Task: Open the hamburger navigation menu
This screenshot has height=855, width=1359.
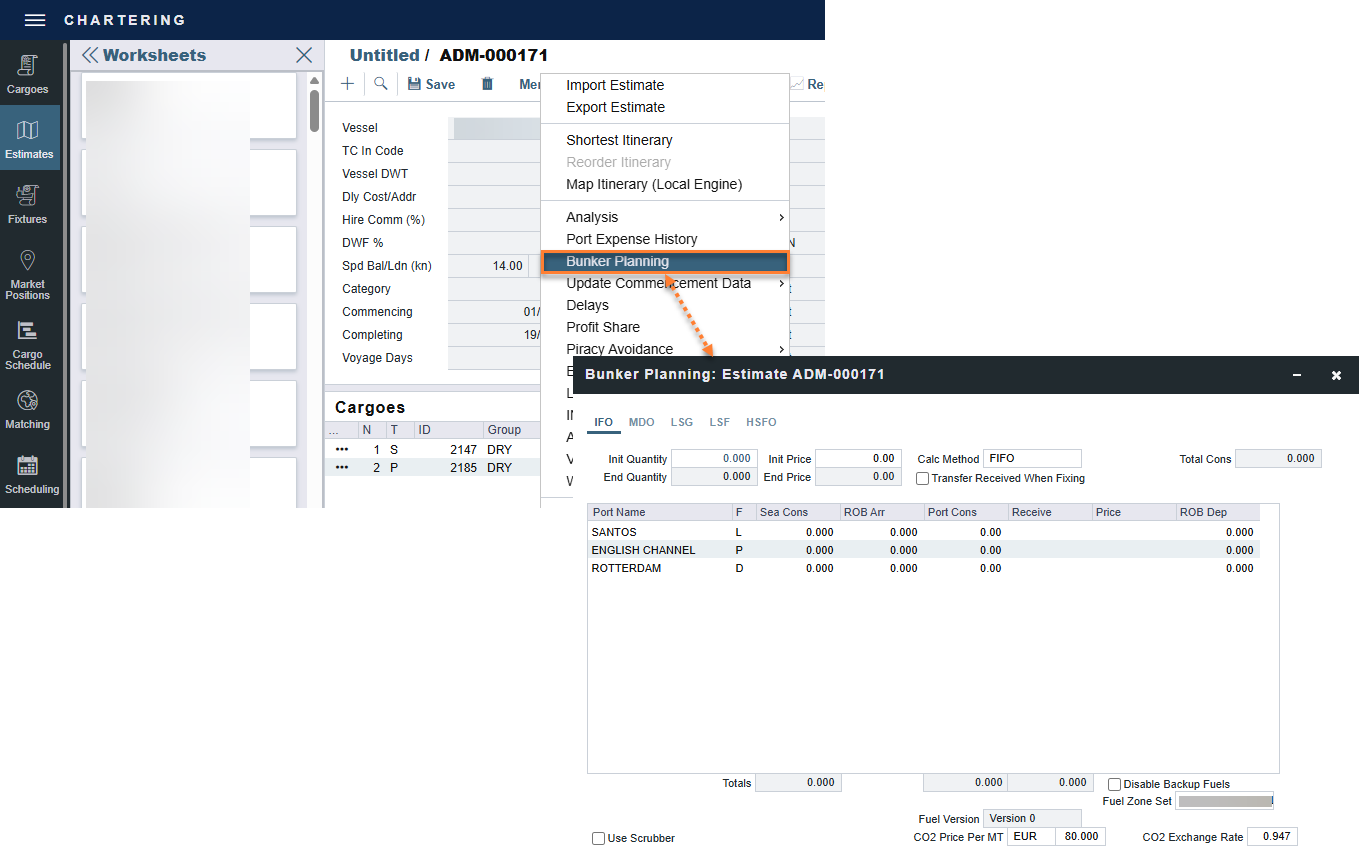Action: [35, 20]
